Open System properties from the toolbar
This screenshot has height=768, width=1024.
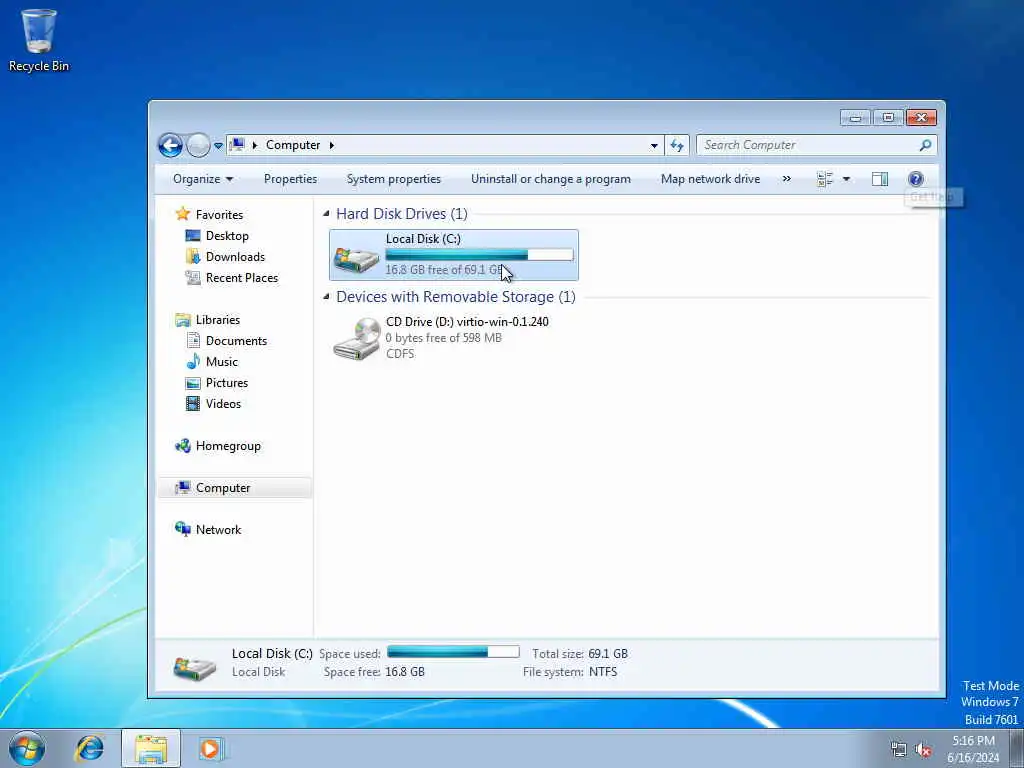pos(394,179)
